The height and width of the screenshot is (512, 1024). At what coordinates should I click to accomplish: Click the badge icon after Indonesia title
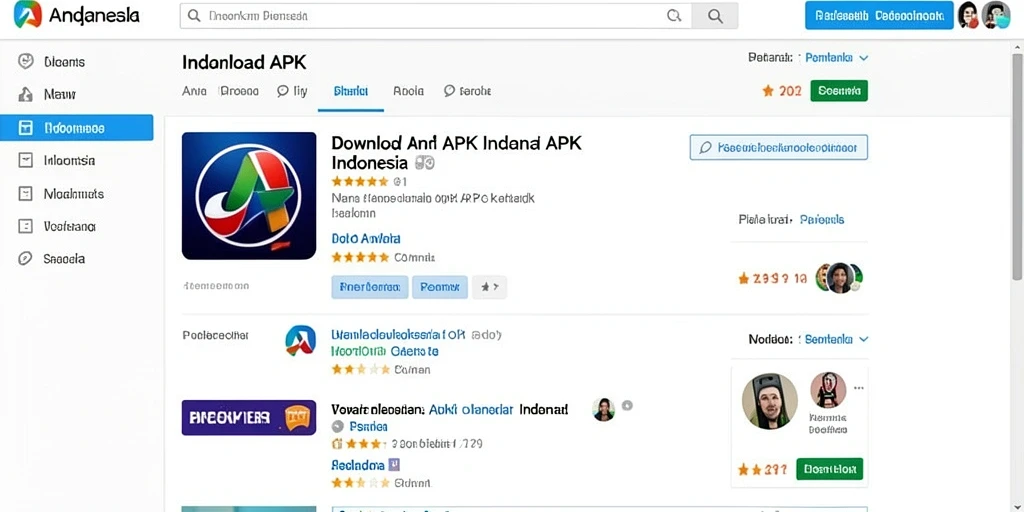[424, 163]
